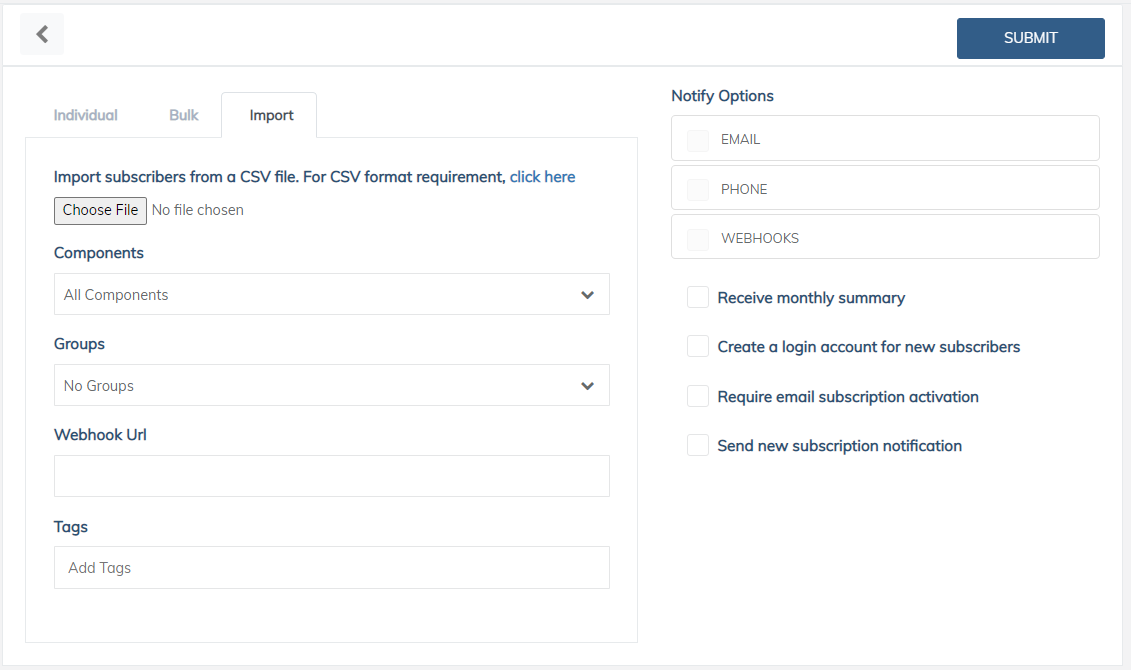Open the No Groups dropdown
The height and width of the screenshot is (670, 1131).
(332, 385)
